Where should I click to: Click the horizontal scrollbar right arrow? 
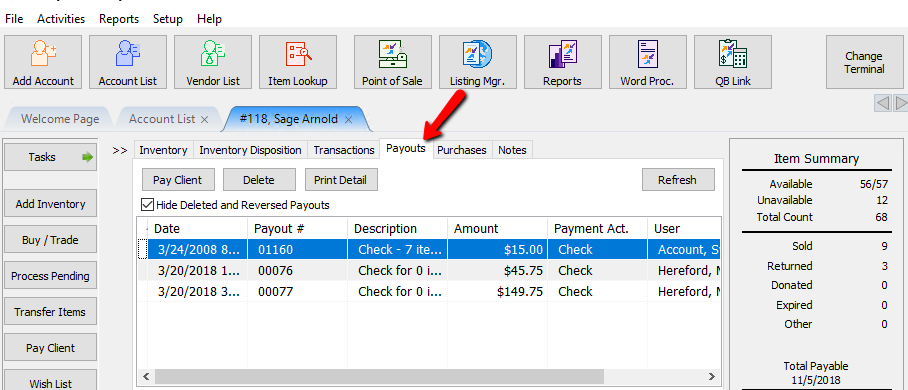[x=712, y=377]
